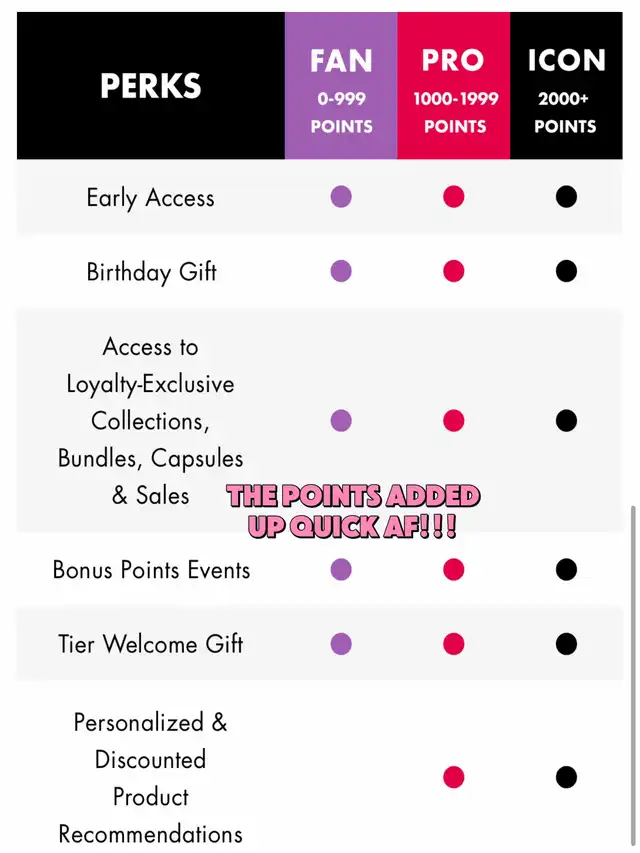Click the black Icon dot for Tier Welcome Gift
640x853 pixels.
(566, 644)
